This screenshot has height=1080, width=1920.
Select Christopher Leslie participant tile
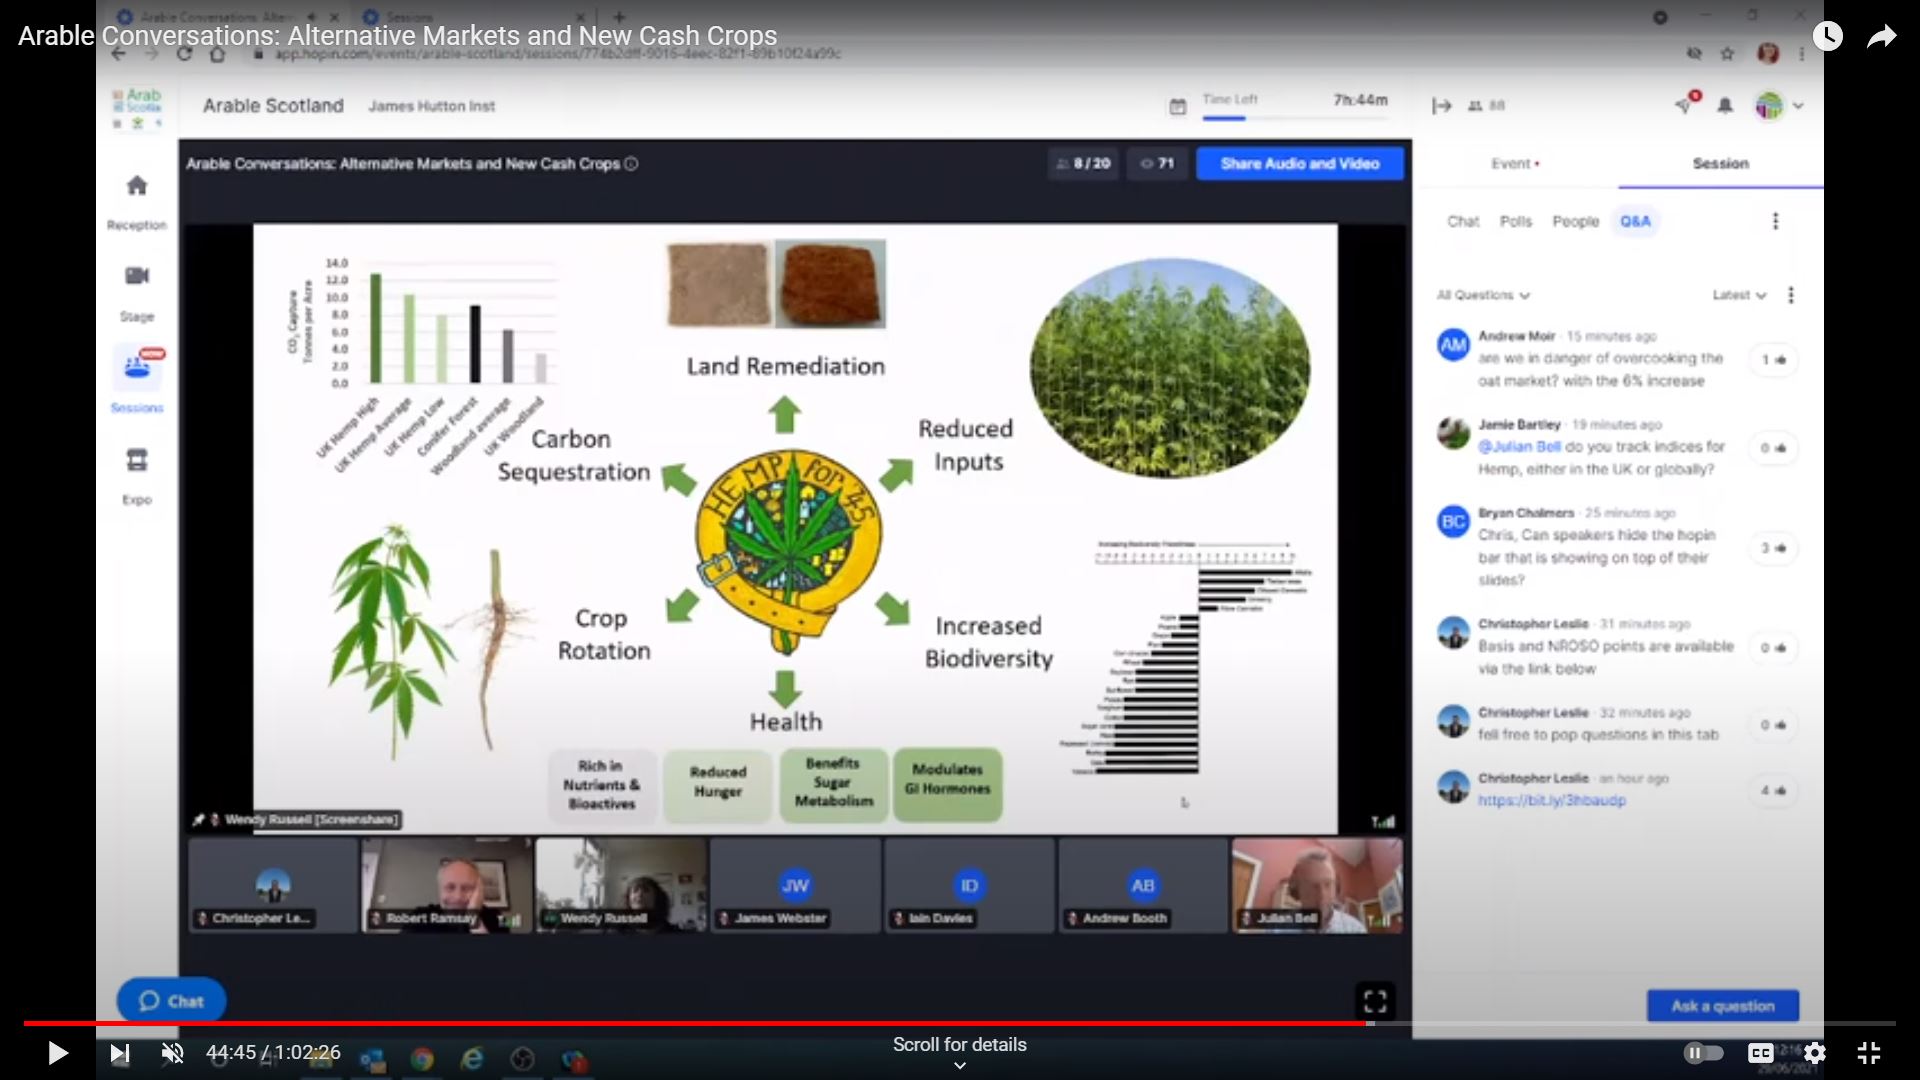(273, 886)
